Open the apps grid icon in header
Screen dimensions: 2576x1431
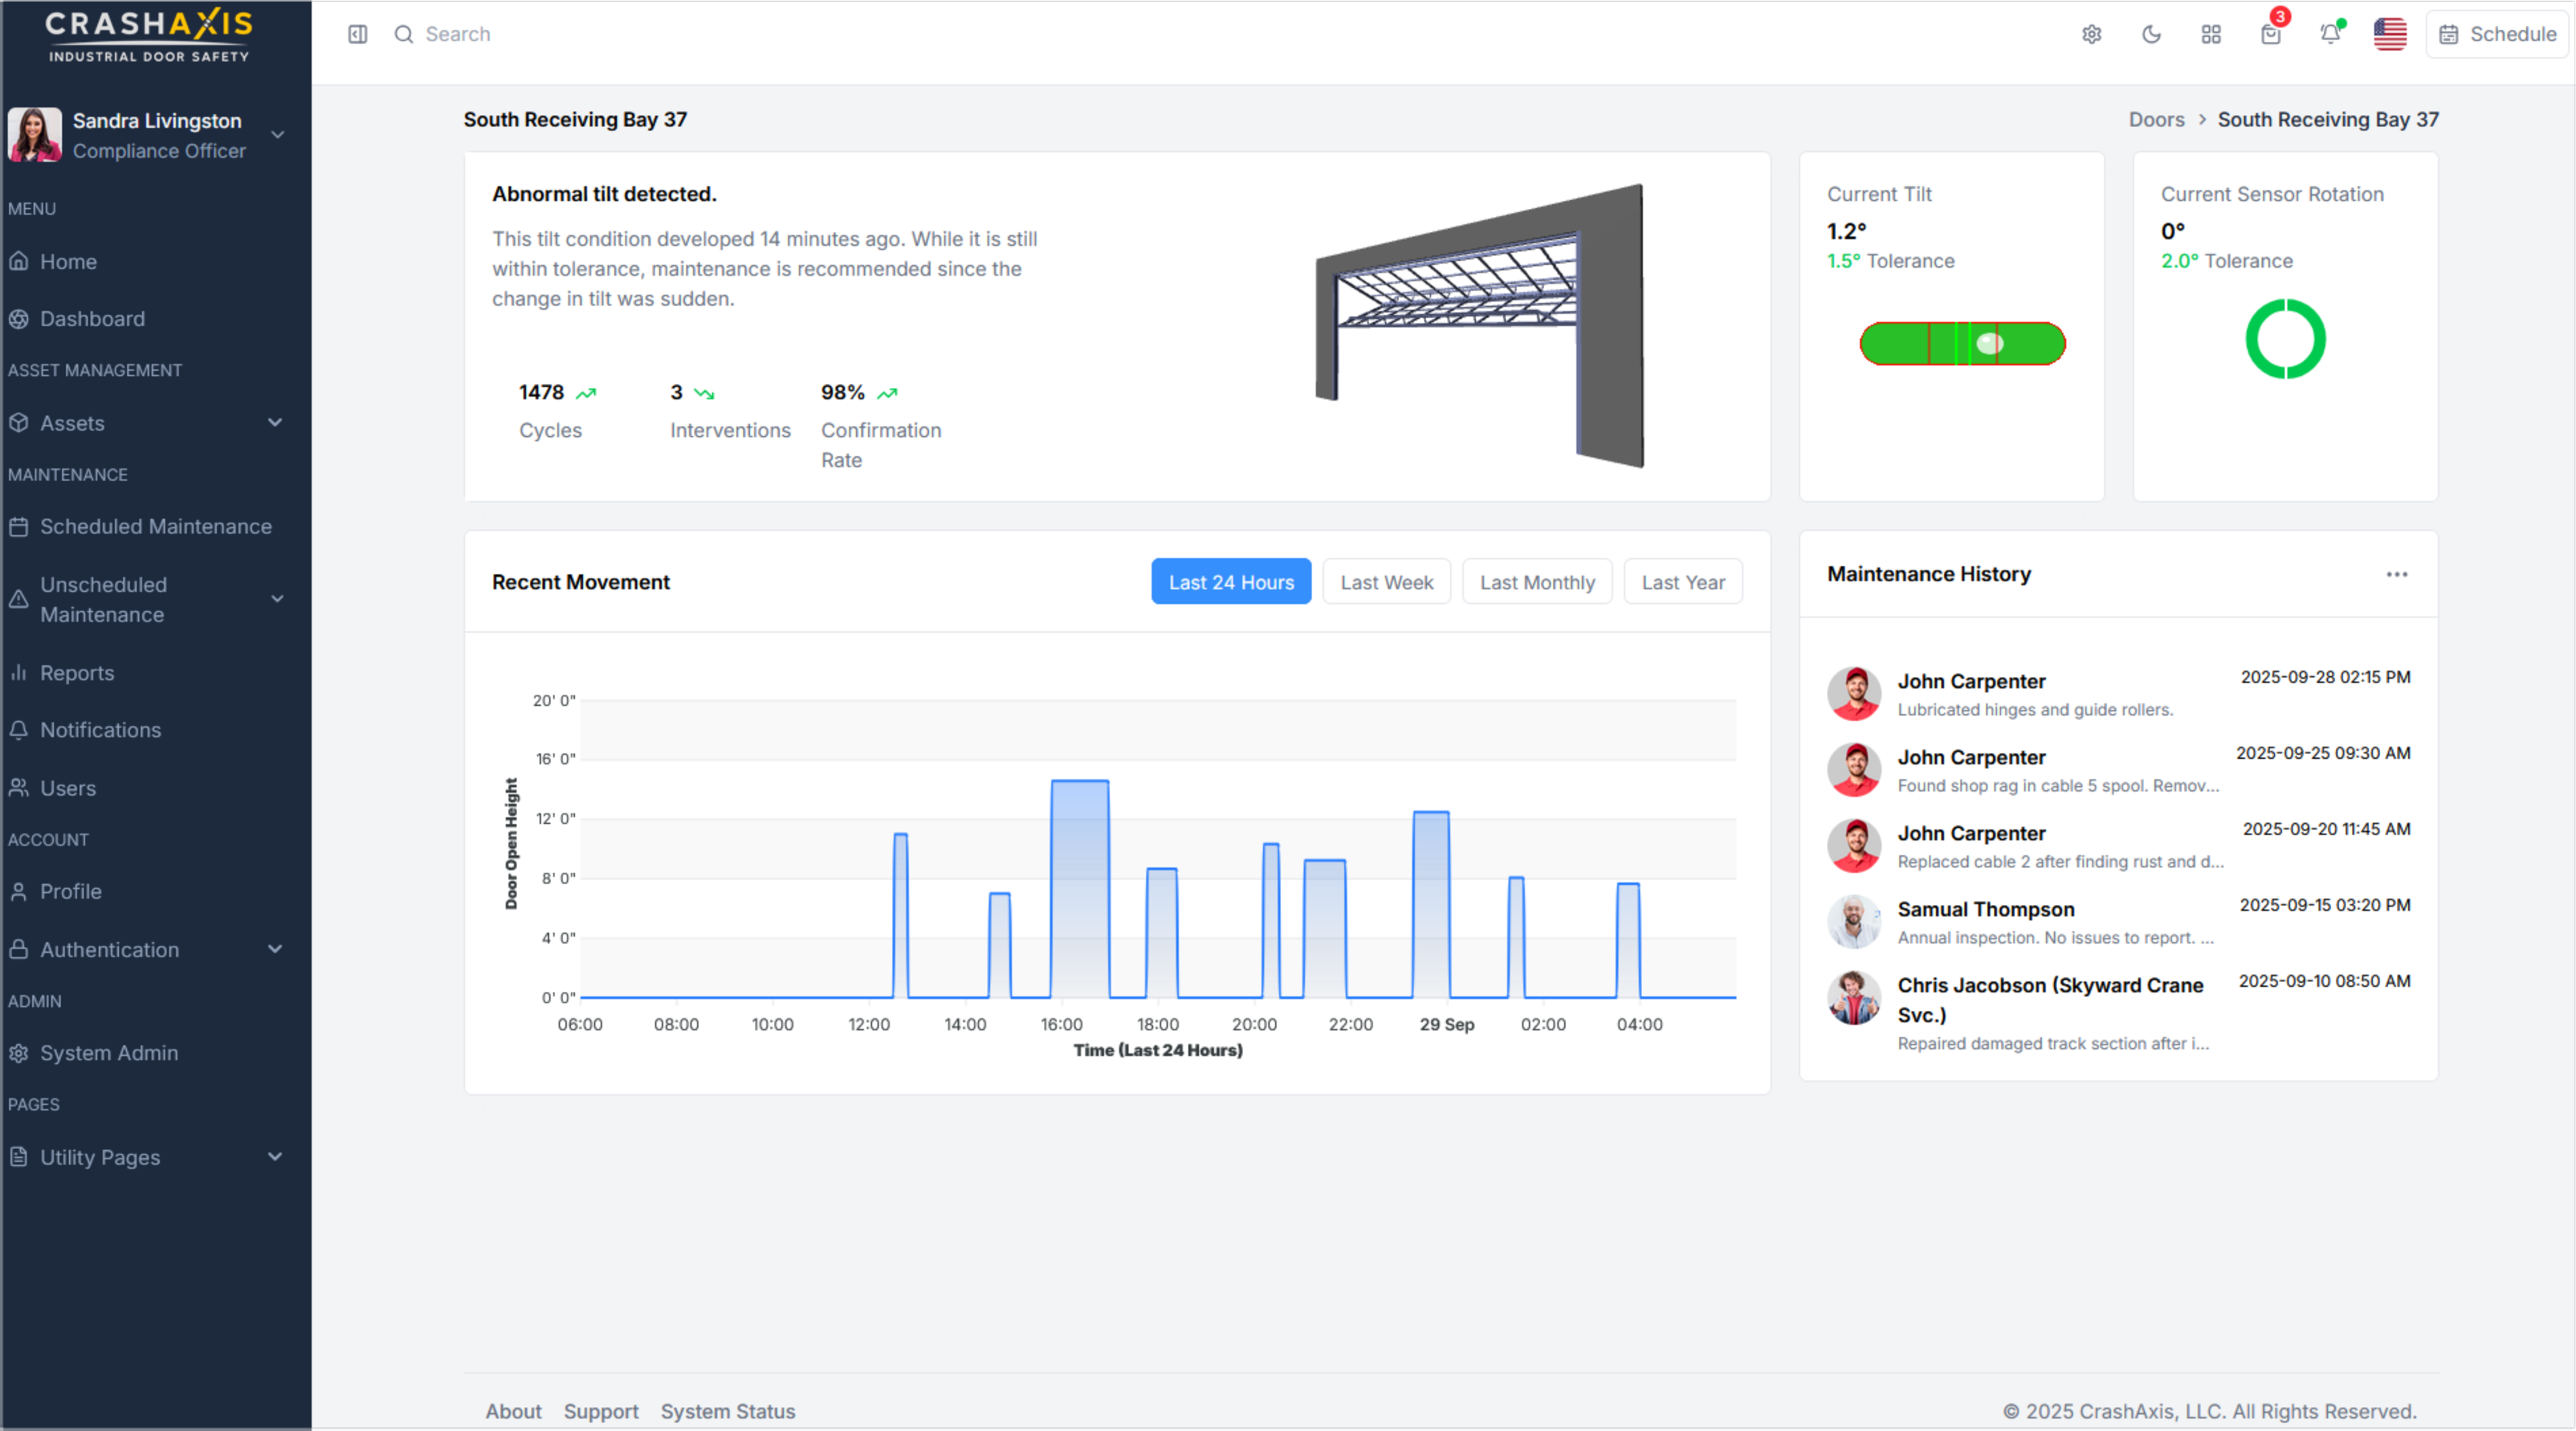pyautogui.click(x=2210, y=34)
